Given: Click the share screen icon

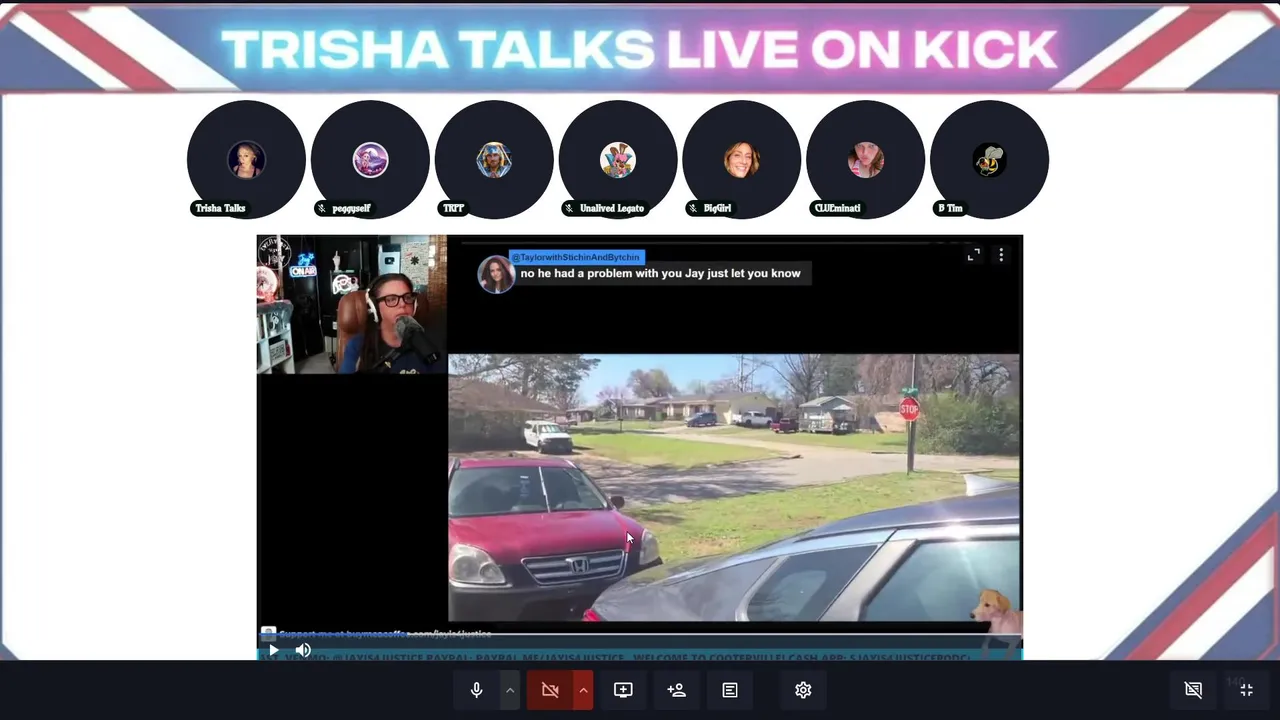Looking at the screenshot, I should [x=623, y=690].
